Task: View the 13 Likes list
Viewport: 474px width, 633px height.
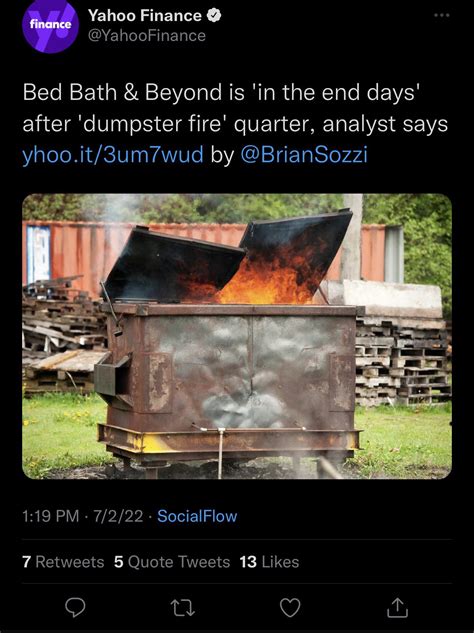Action: click(269, 562)
